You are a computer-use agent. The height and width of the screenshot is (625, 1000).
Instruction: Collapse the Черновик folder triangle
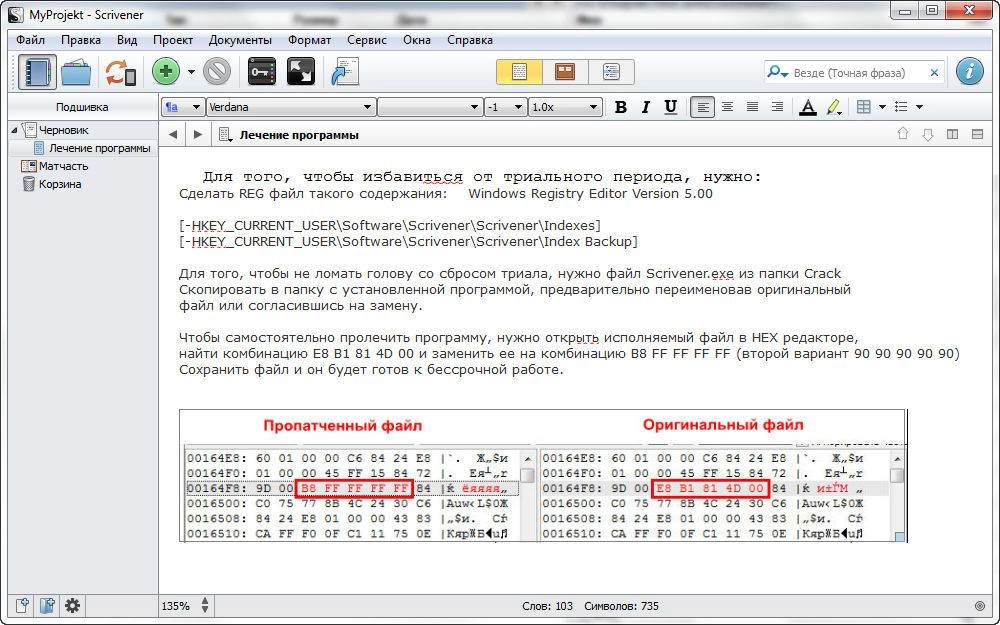tap(15, 130)
